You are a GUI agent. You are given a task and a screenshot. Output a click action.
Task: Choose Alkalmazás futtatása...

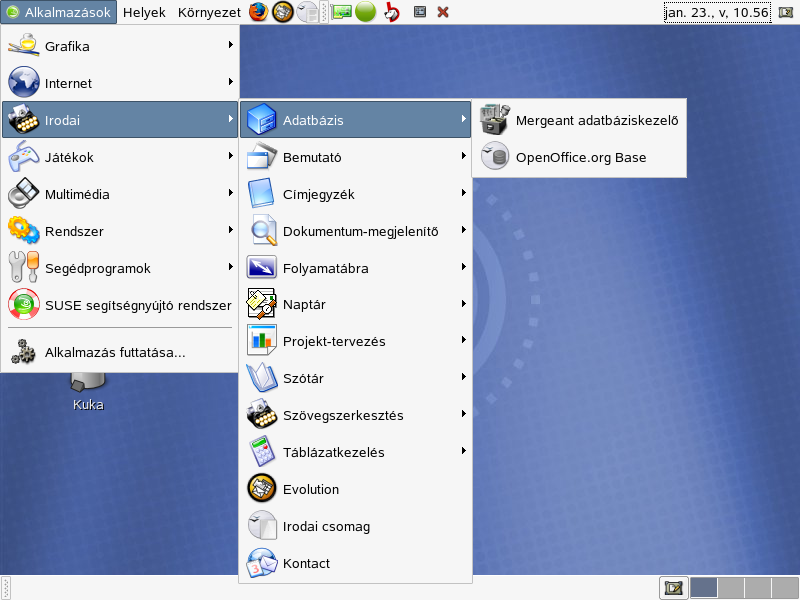tap(120, 352)
